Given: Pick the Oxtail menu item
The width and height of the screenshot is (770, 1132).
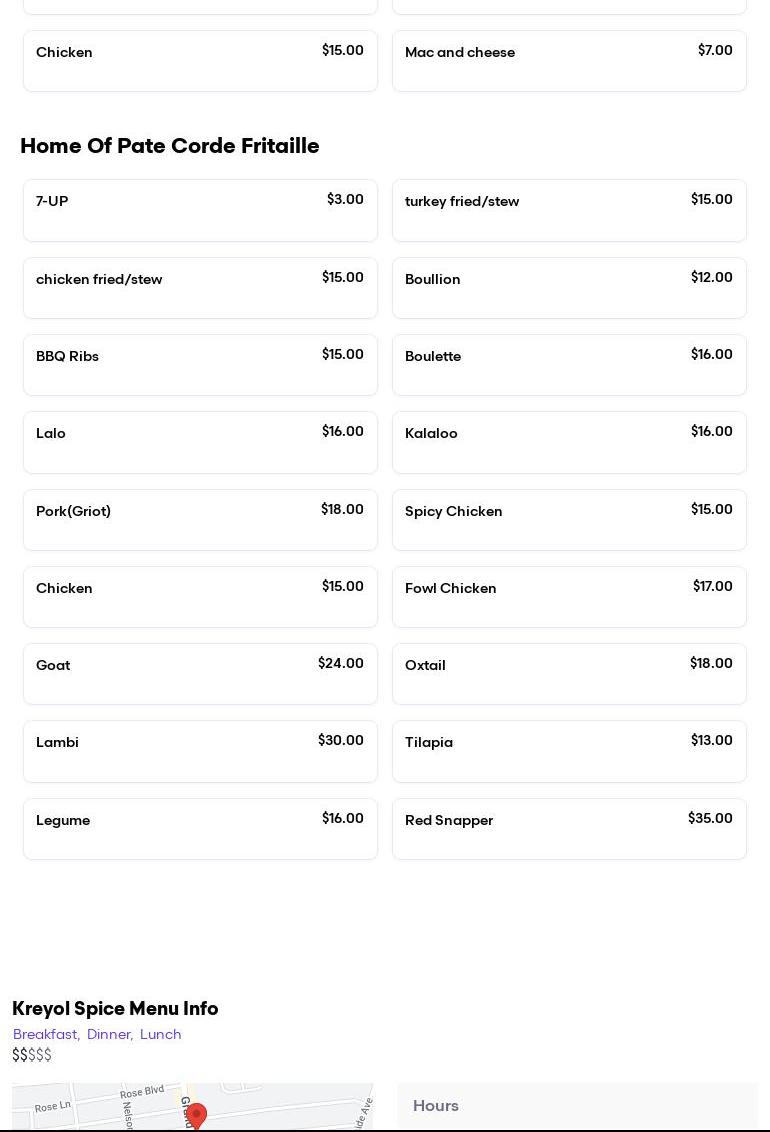Looking at the screenshot, I should click(x=569, y=674).
